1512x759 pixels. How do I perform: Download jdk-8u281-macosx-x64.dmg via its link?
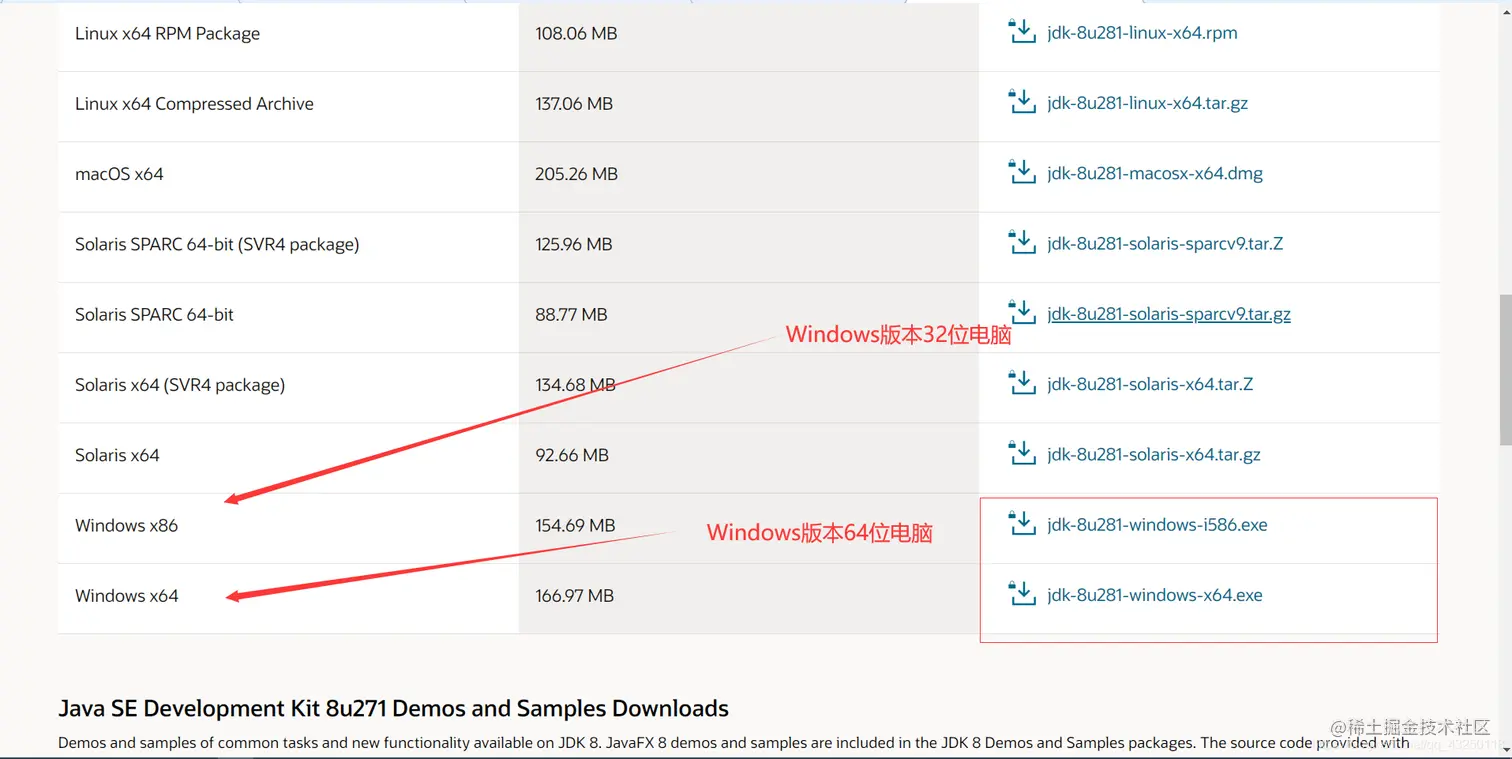[x=1155, y=174]
